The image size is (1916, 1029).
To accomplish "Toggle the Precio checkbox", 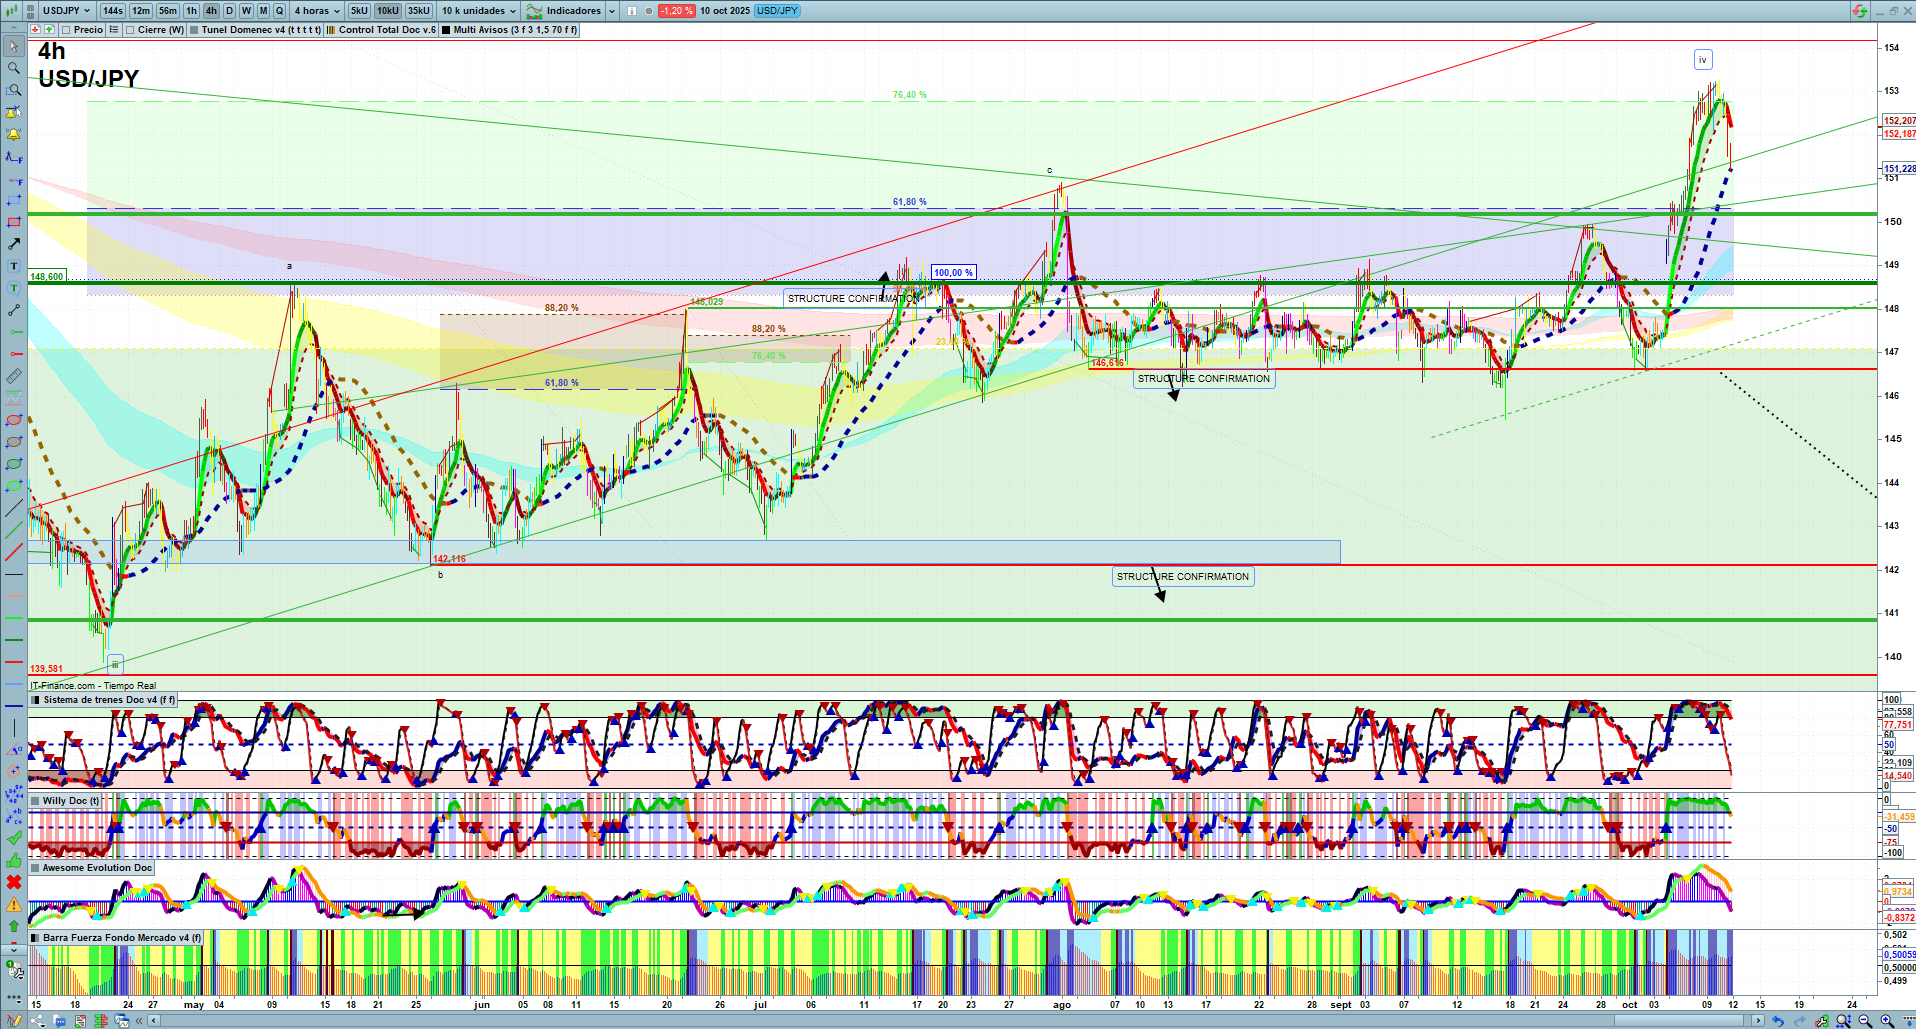I will [66, 30].
